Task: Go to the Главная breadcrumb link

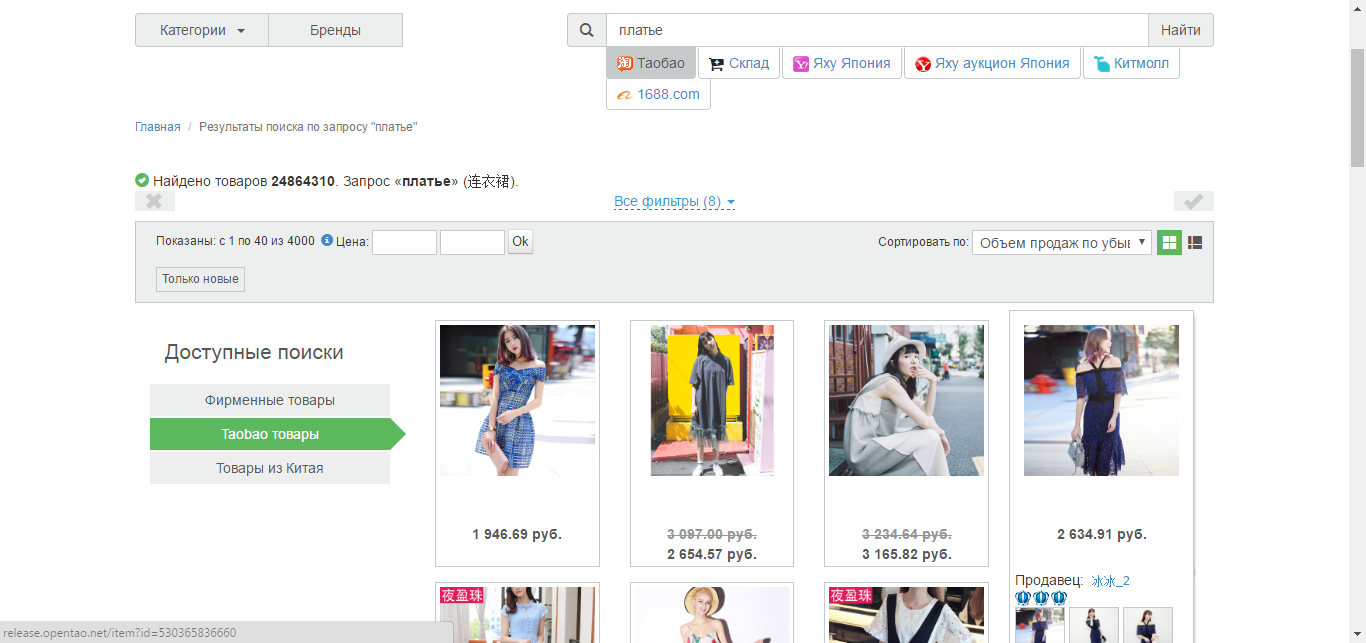Action: pos(158,127)
